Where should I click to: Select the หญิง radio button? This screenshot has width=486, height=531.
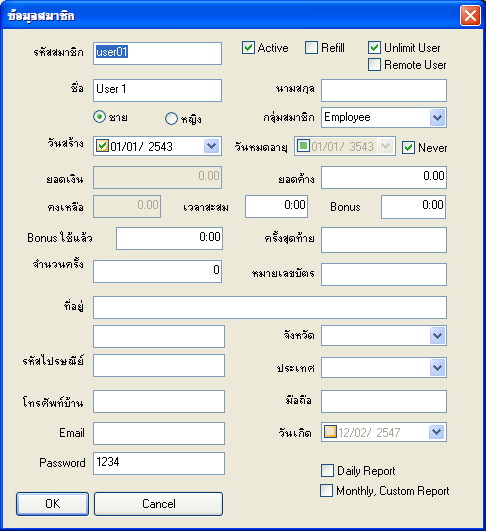pos(171,119)
